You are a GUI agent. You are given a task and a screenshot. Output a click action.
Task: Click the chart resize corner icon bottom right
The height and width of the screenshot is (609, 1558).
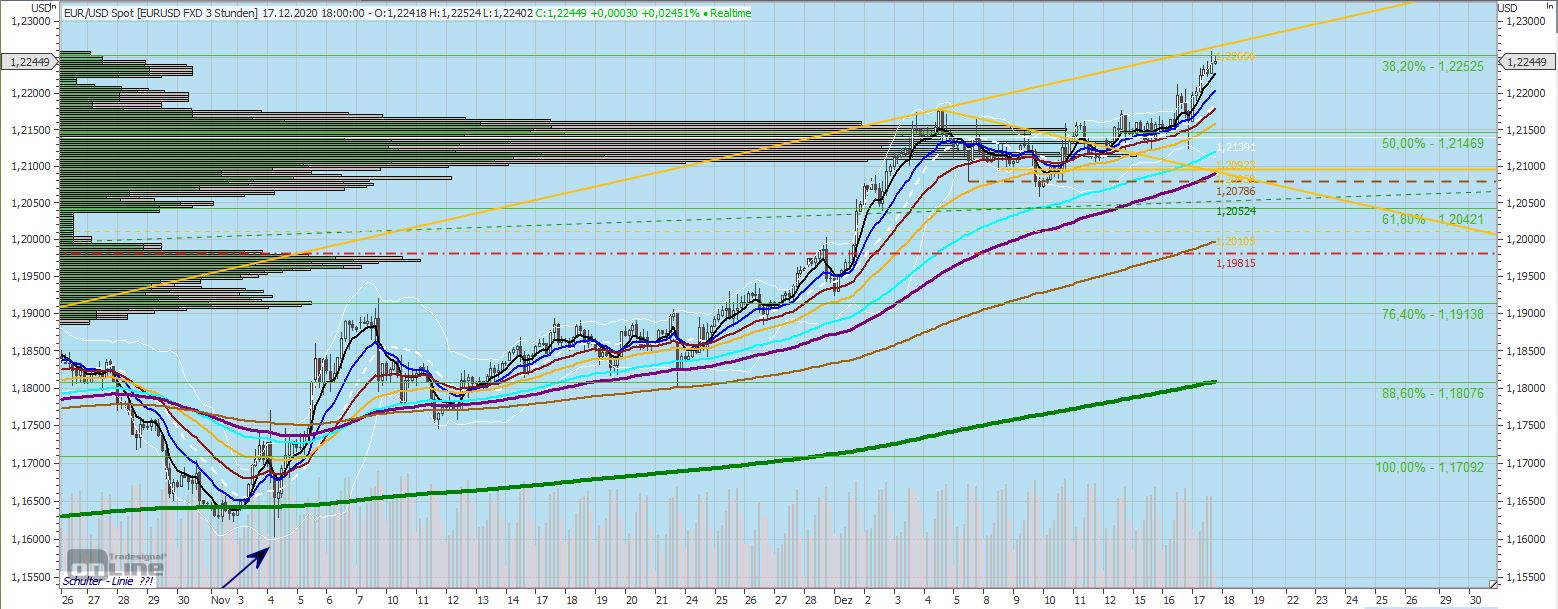pyautogui.click(x=1493, y=584)
